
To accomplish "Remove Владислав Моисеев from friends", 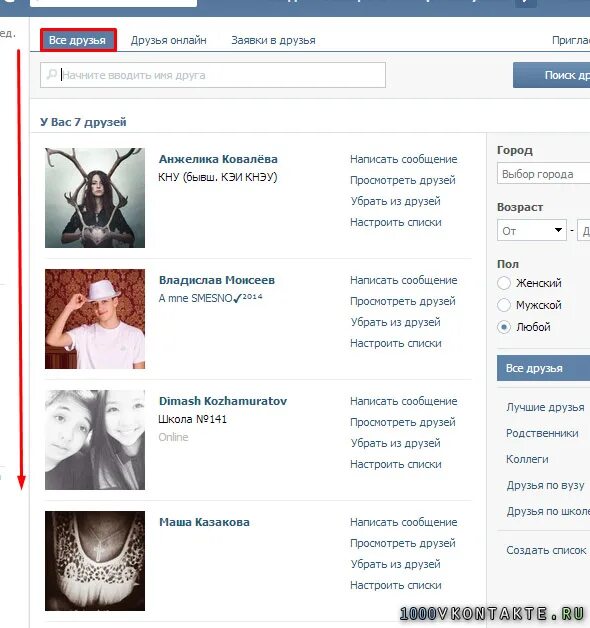I will coord(395,322).
